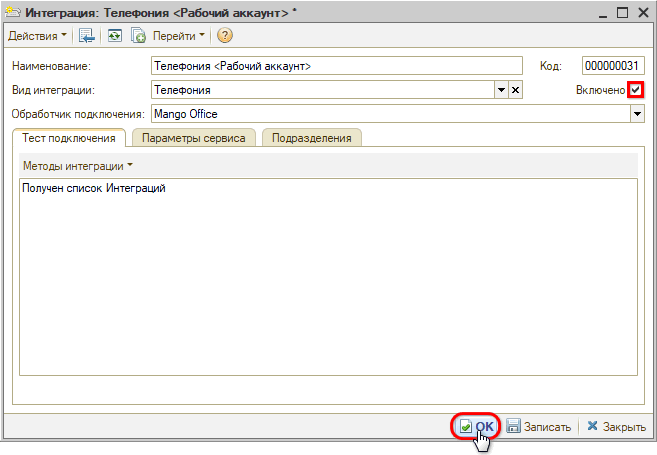Click the Наименование text field
Screen dimensions: 657x455
tap(336, 66)
